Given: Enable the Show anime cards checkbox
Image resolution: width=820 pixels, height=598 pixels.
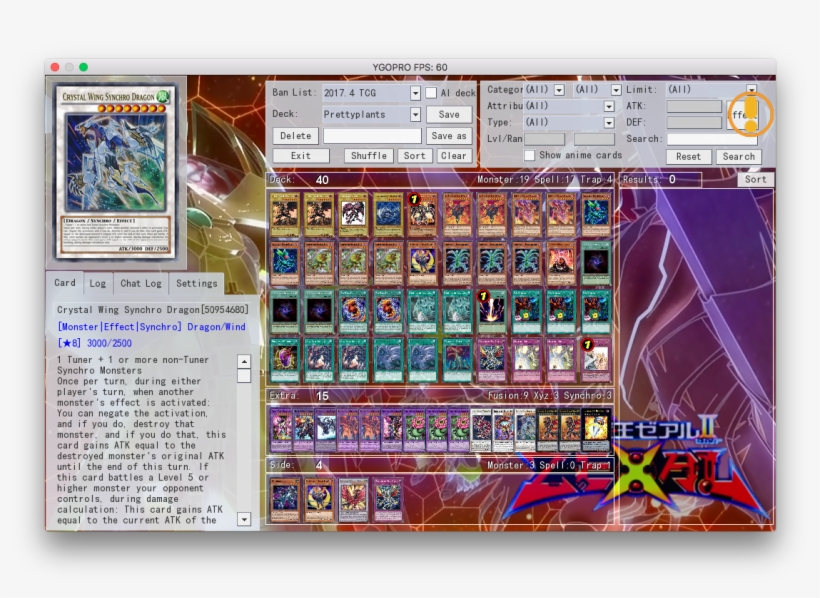Looking at the screenshot, I should (x=529, y=155).
